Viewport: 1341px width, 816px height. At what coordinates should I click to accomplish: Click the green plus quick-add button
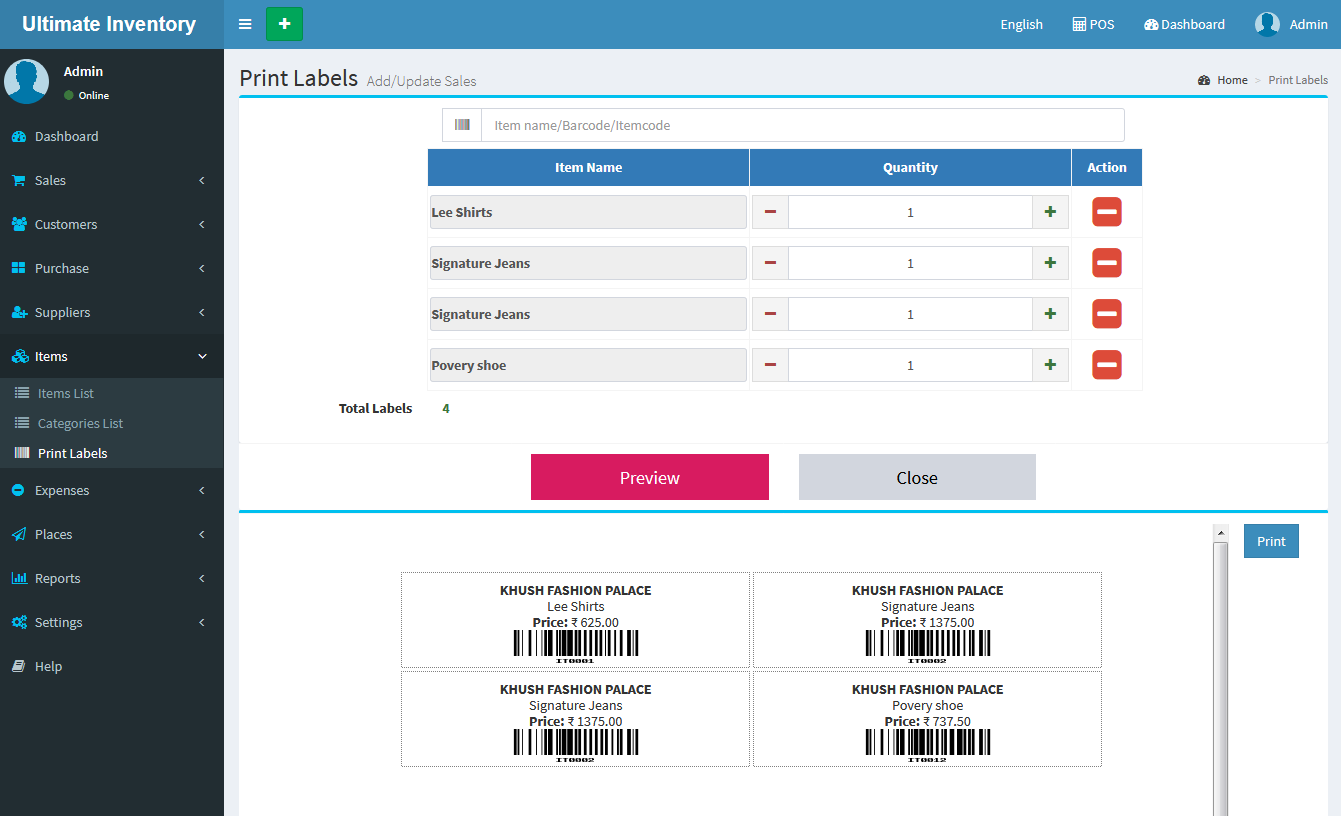pos(284,24)
